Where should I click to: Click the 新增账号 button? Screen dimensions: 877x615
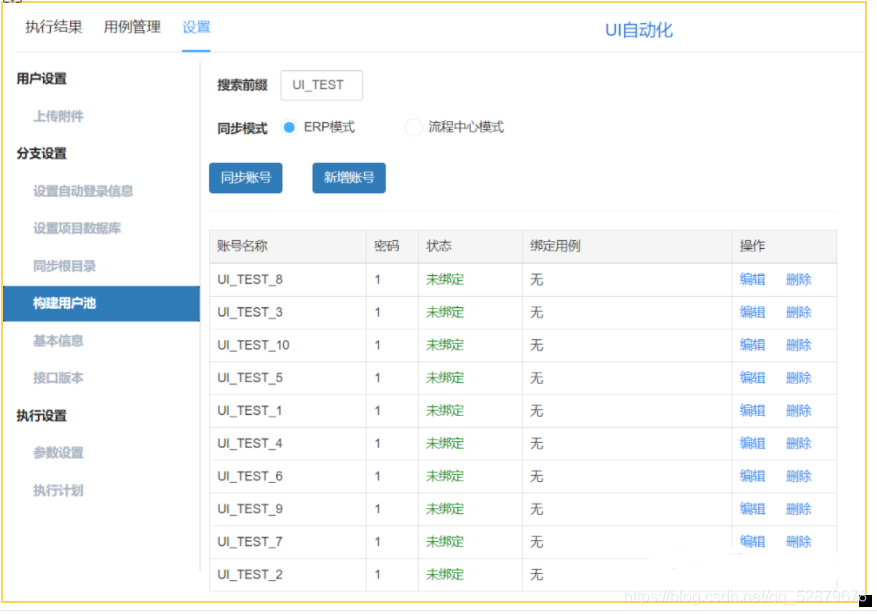[349, 178]
